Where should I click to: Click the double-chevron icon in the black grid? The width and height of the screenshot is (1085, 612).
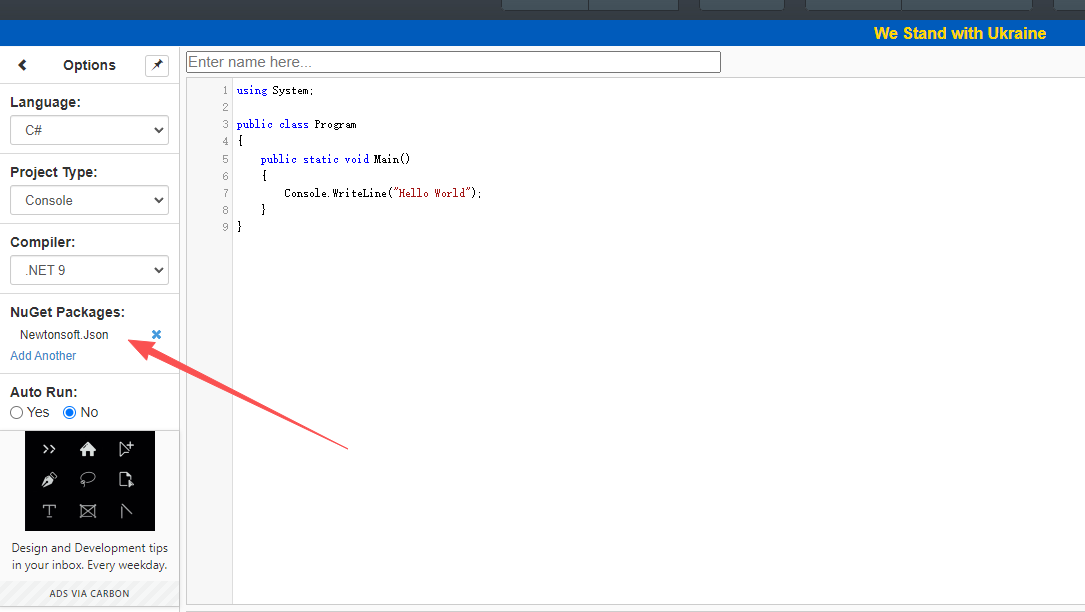[49, 448]
